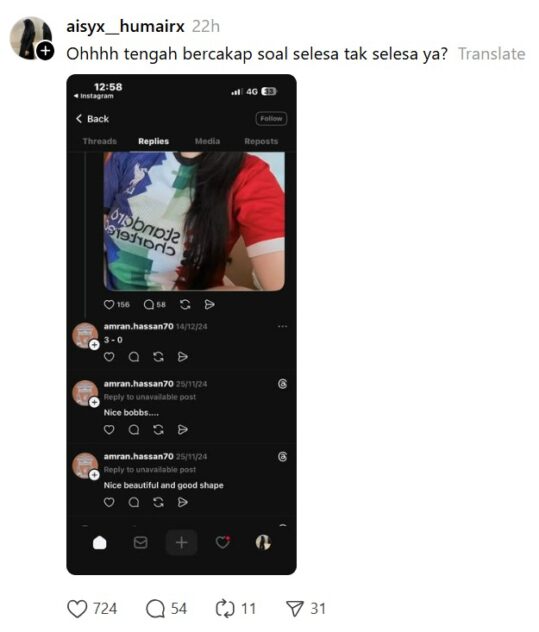The height and width of the screenshot is (632, 539).
Task: Follow aisyx__humairx via plus badge on avatar
Action: pos(46,51)
